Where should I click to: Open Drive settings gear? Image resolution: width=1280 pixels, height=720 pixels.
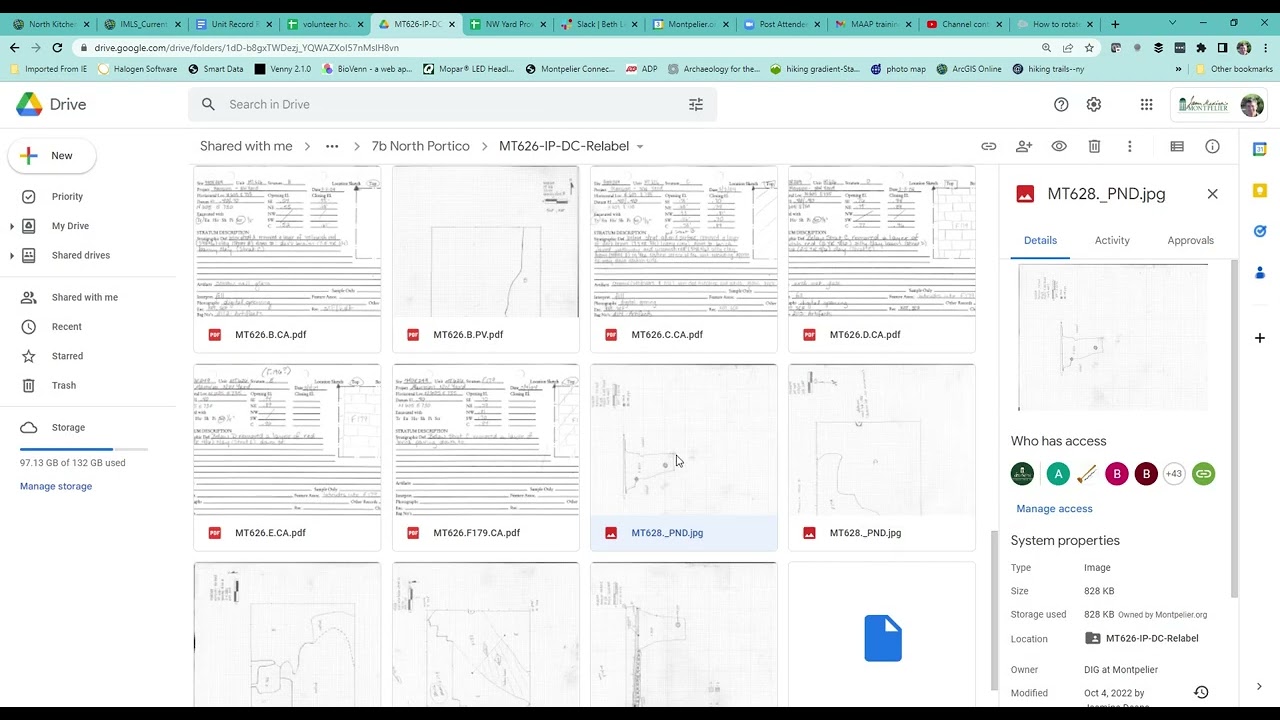tap(1094, 104)
